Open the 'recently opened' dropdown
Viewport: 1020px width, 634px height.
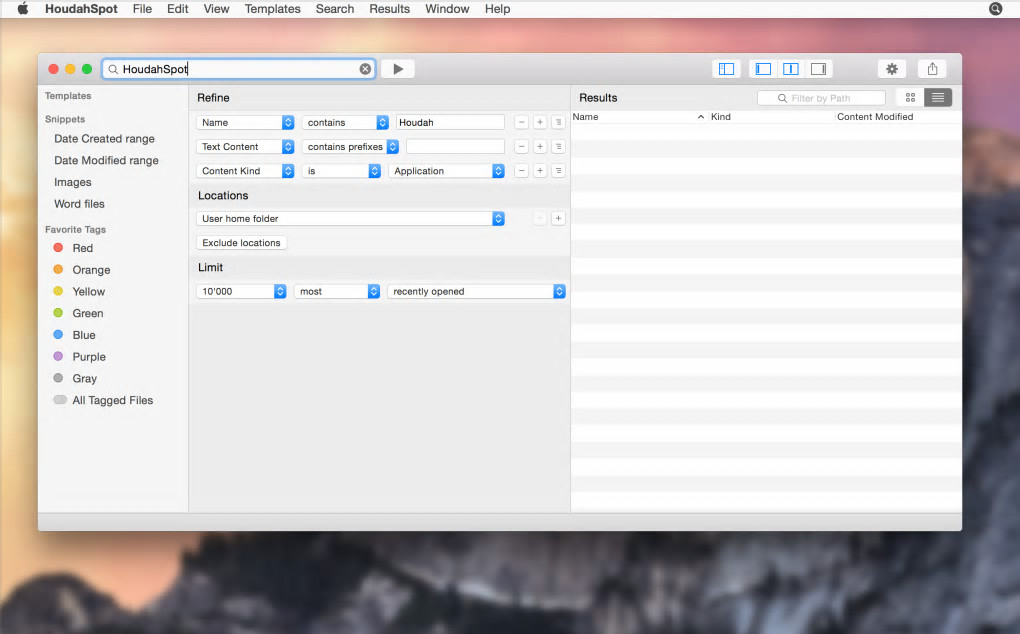(x=476, y=291)
